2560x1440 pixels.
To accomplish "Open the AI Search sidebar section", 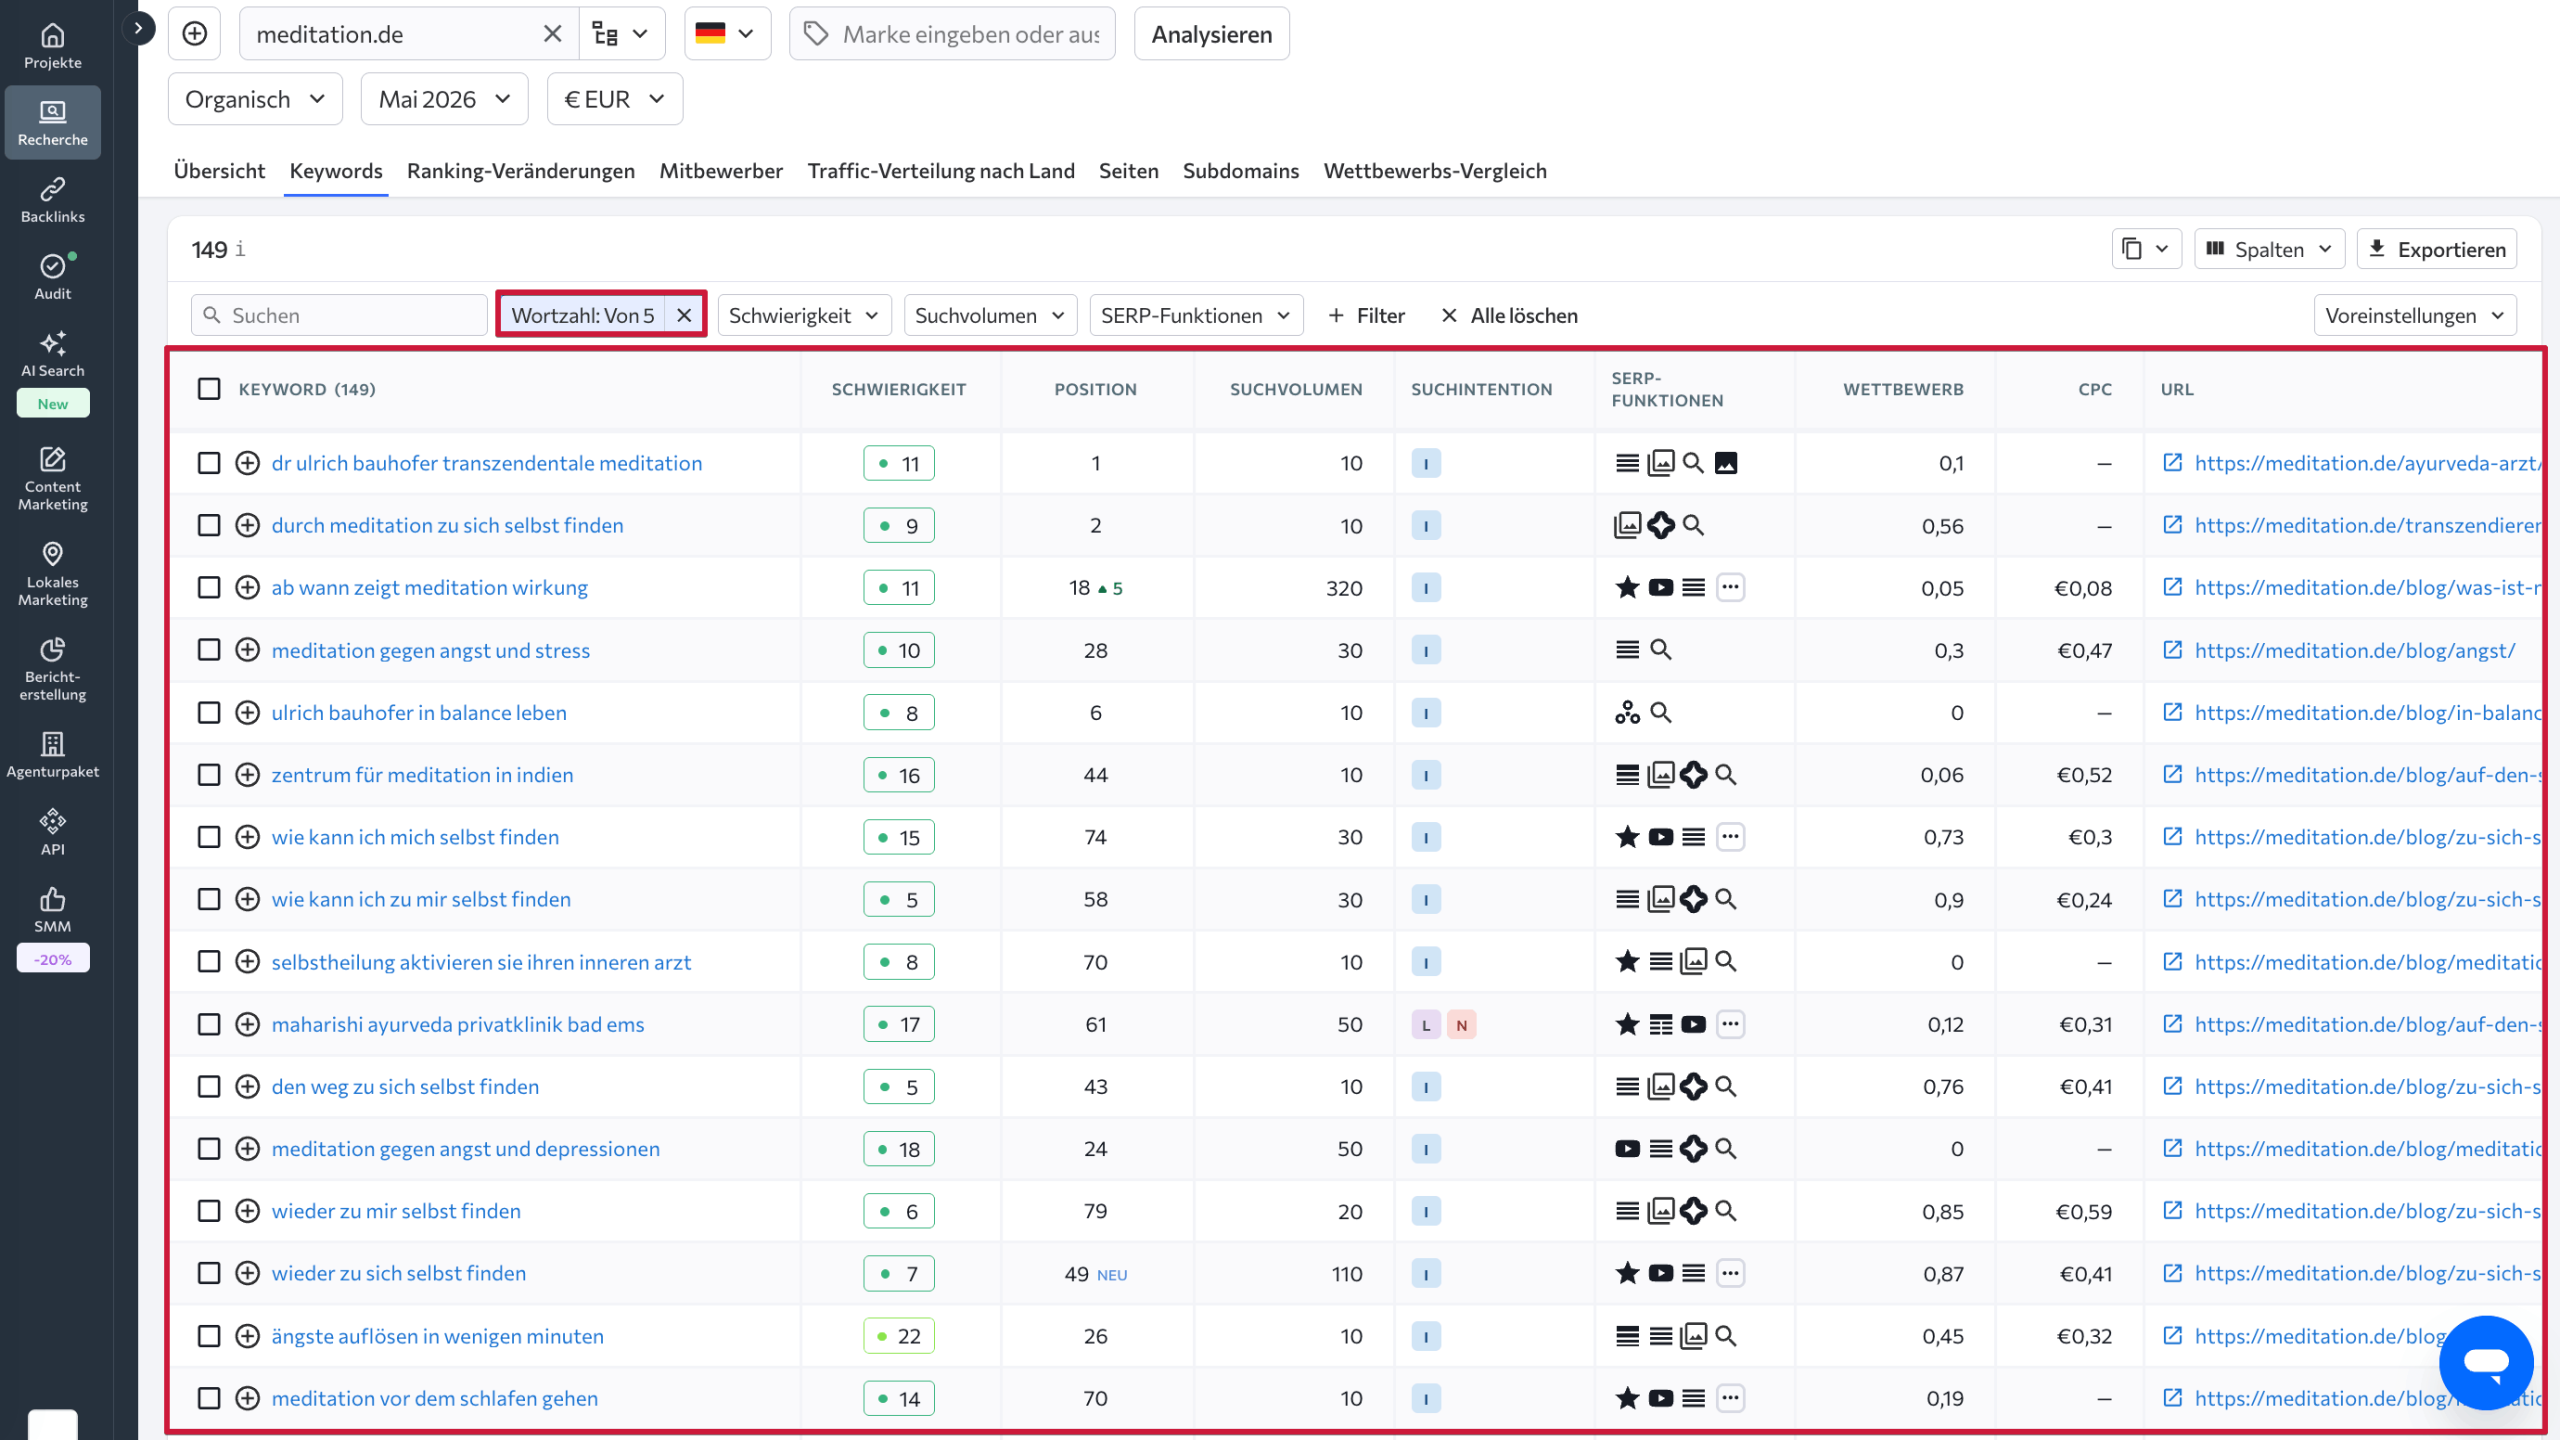I will coord(52,355).
